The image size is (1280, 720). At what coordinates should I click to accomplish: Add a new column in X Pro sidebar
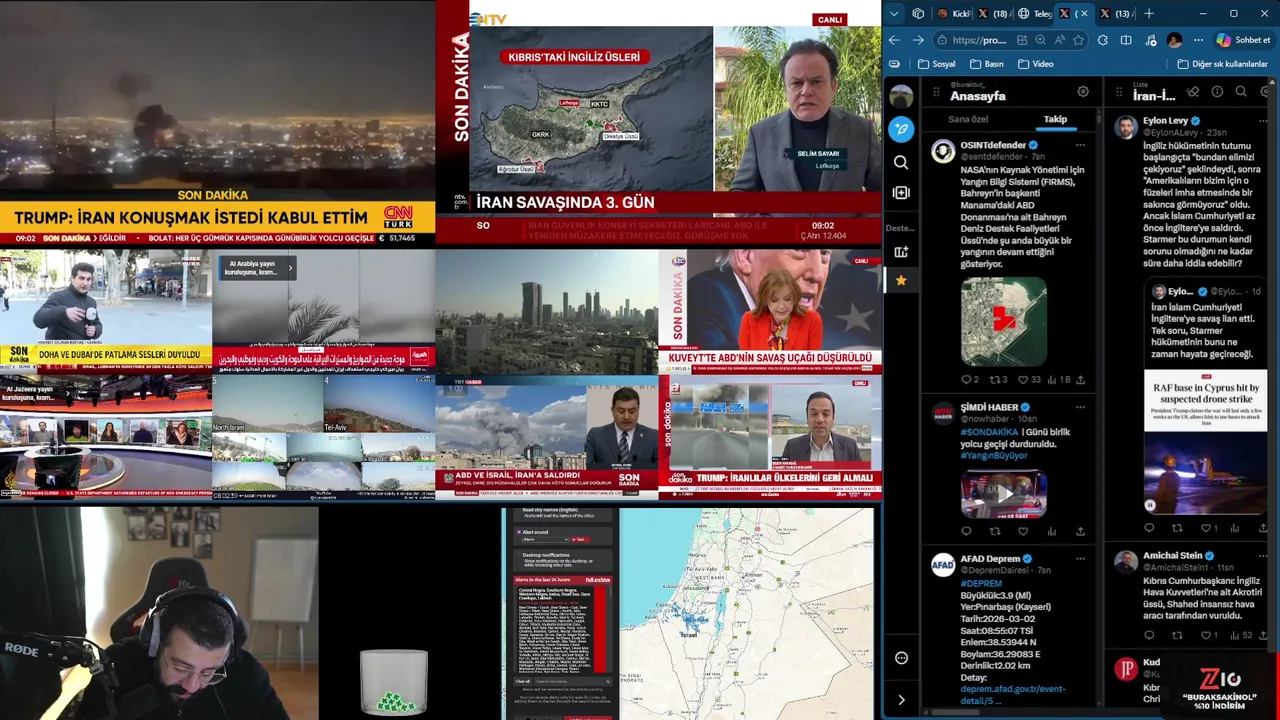coord(901,192)
